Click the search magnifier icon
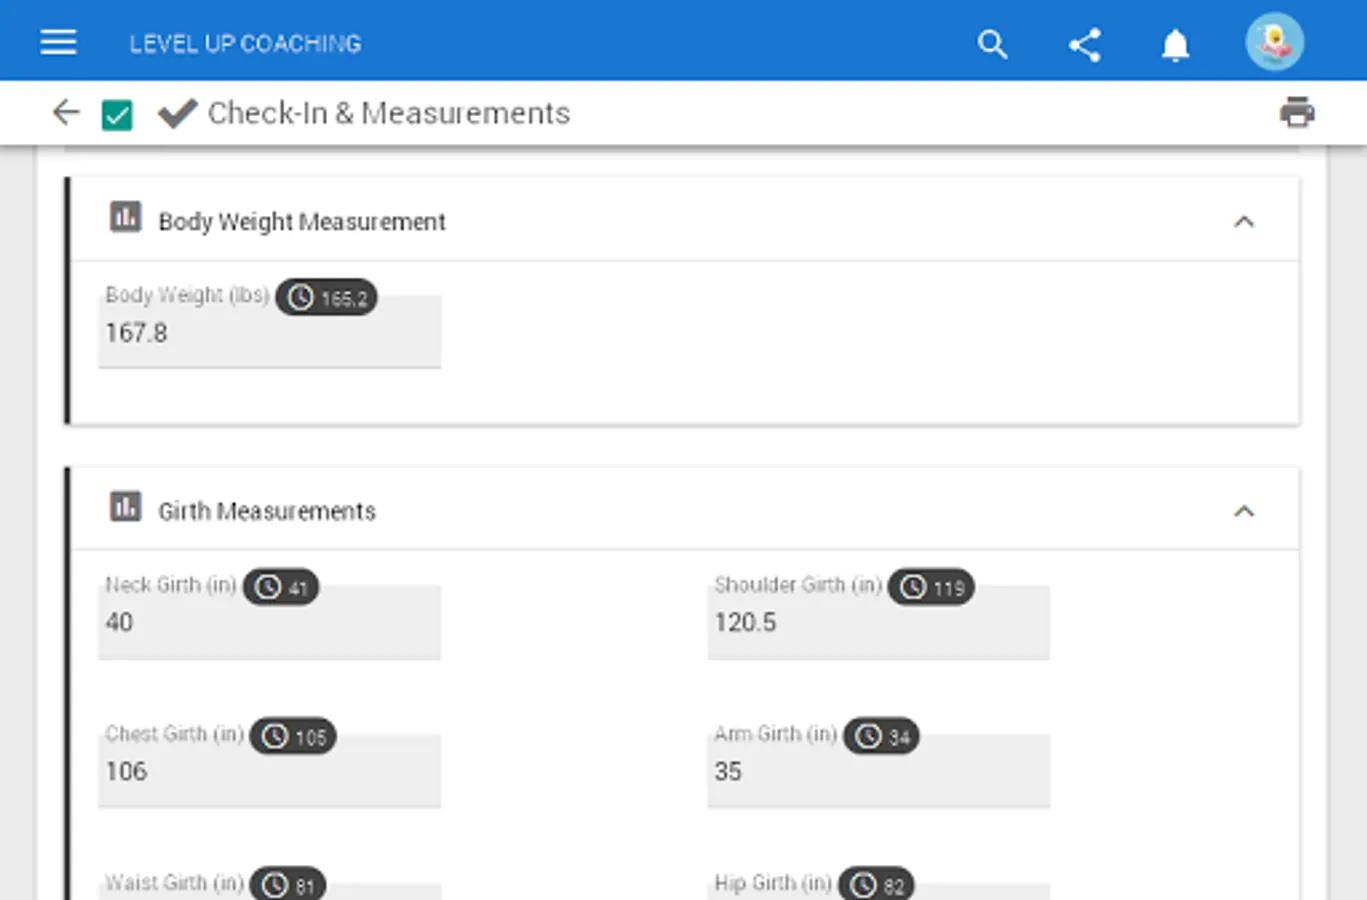The image size is (1367, 900). click(992, 44)
